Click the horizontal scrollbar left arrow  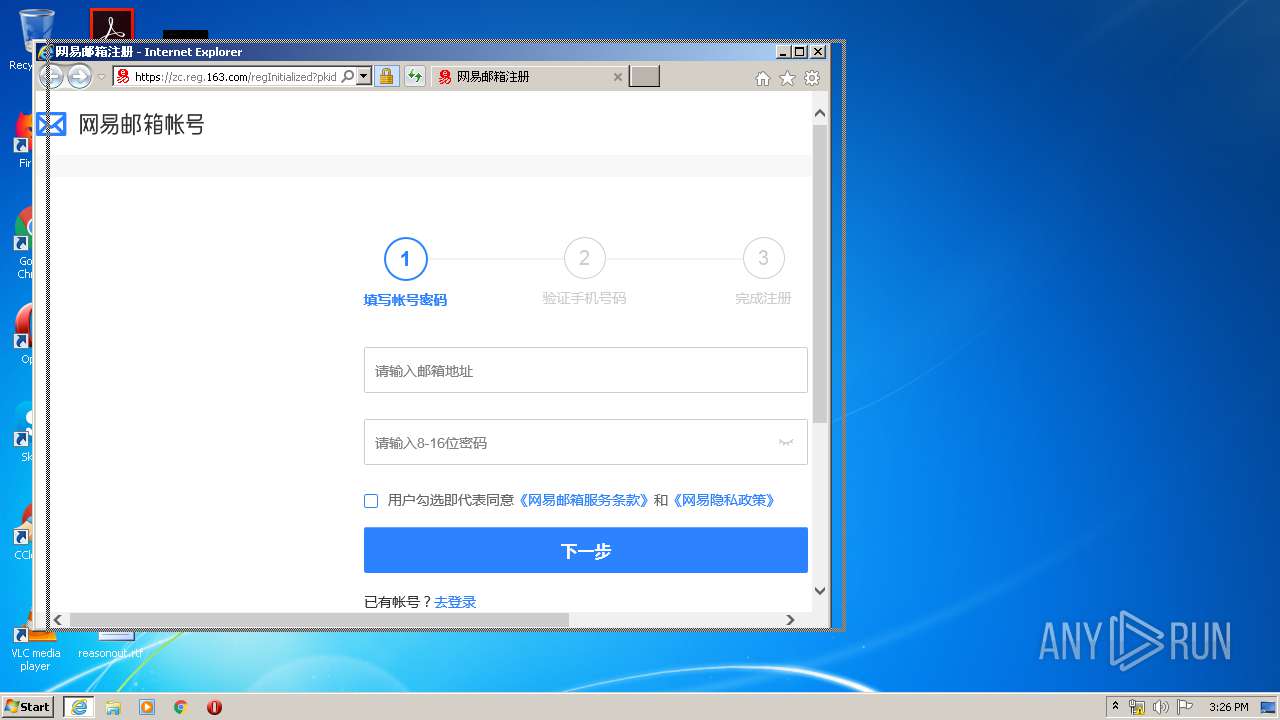coord(58,620)
